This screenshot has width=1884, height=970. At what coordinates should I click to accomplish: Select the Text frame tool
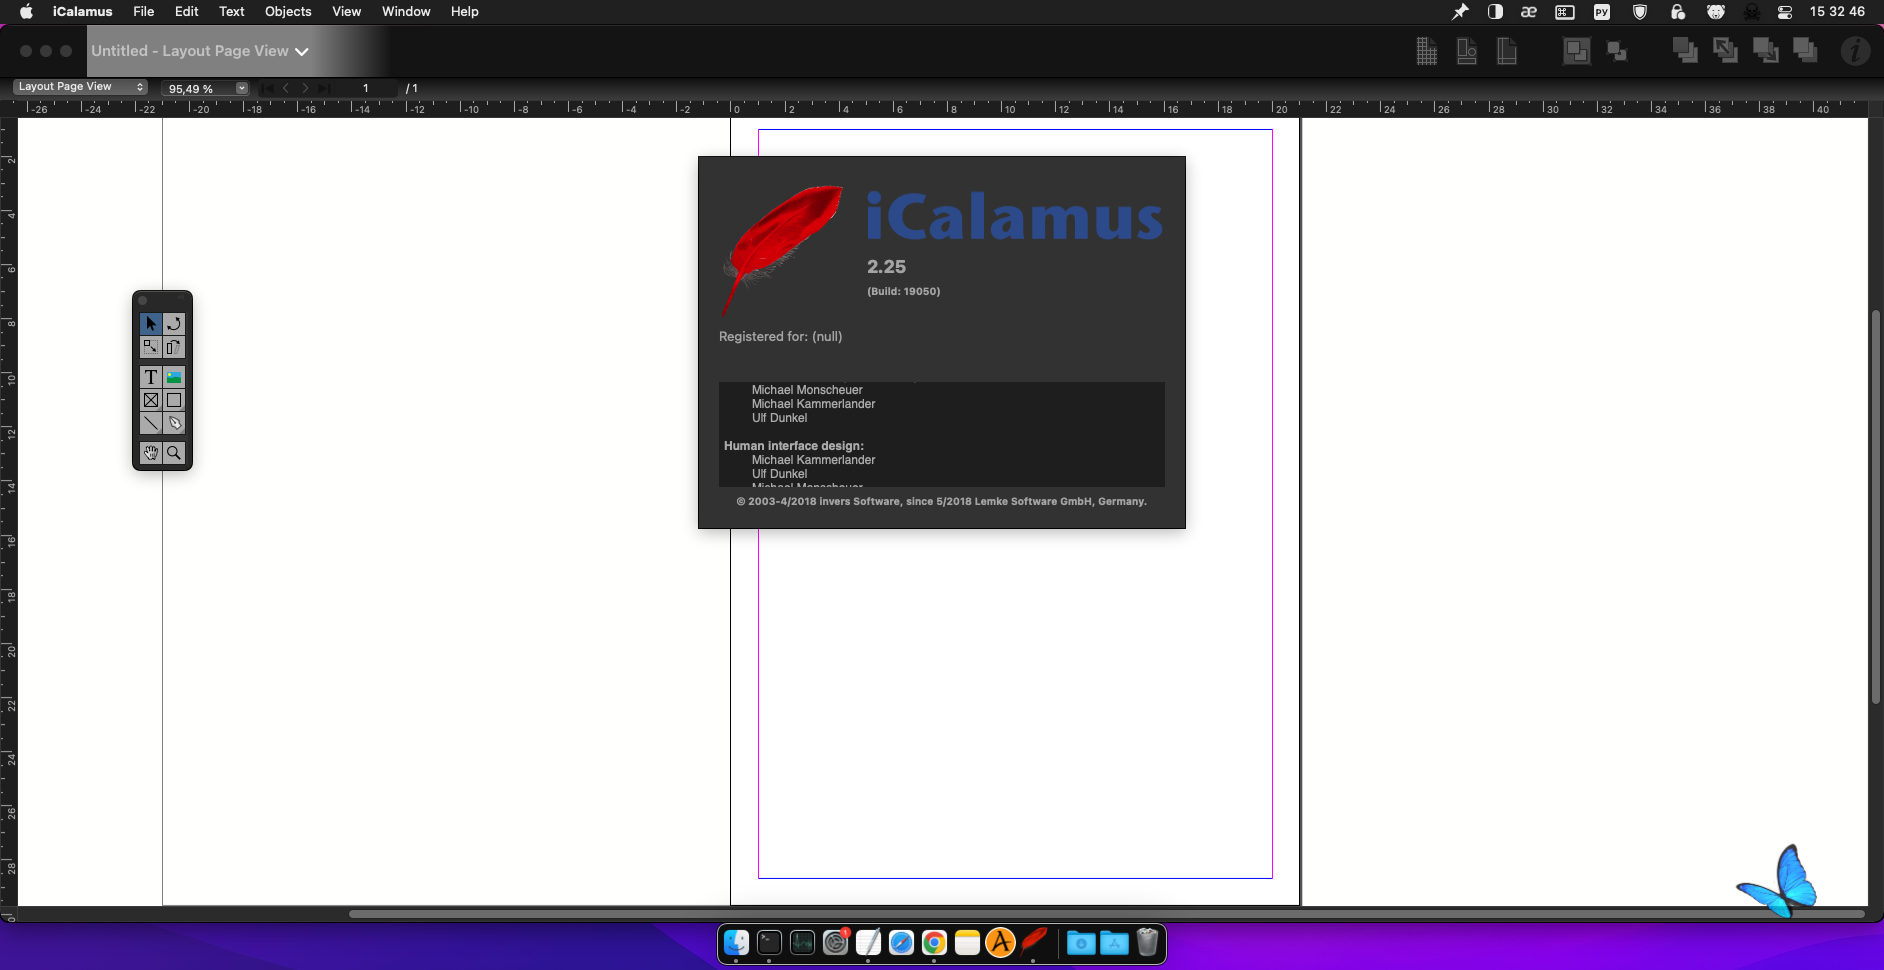pyautogui.click(x=150, y=377)
